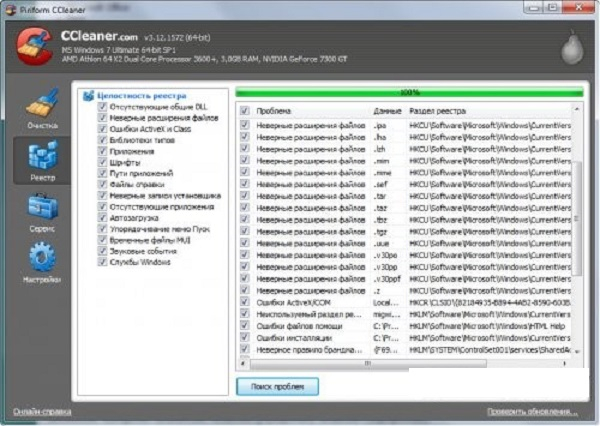The width and height of the screenshot is (600, 426).
Task: Toggle the Отсутствующие общие DLL checkbox
Action: coord(102,106)
